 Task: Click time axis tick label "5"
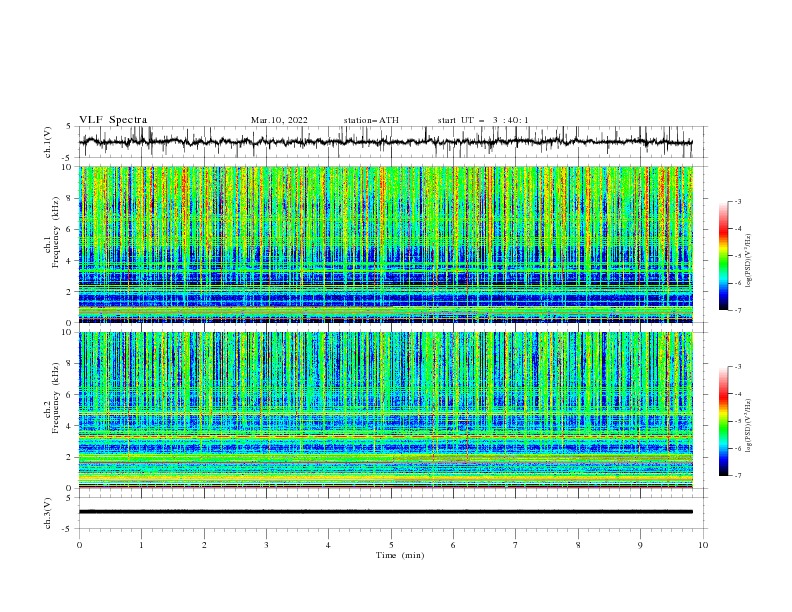(x=391, y=545)
